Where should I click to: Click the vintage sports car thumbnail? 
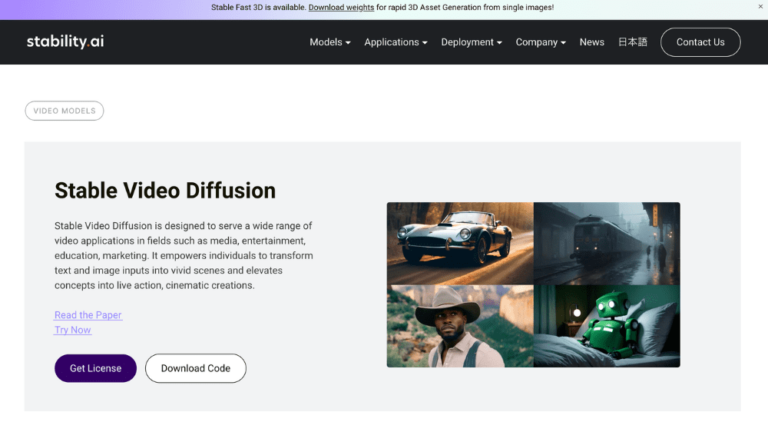pos(460,243)
